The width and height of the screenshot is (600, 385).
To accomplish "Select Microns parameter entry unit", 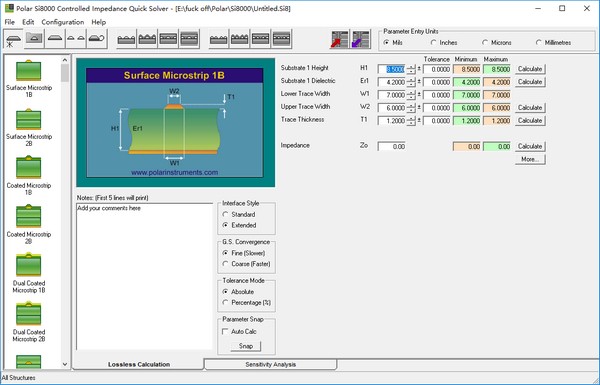I will click(x=497, y=42).
